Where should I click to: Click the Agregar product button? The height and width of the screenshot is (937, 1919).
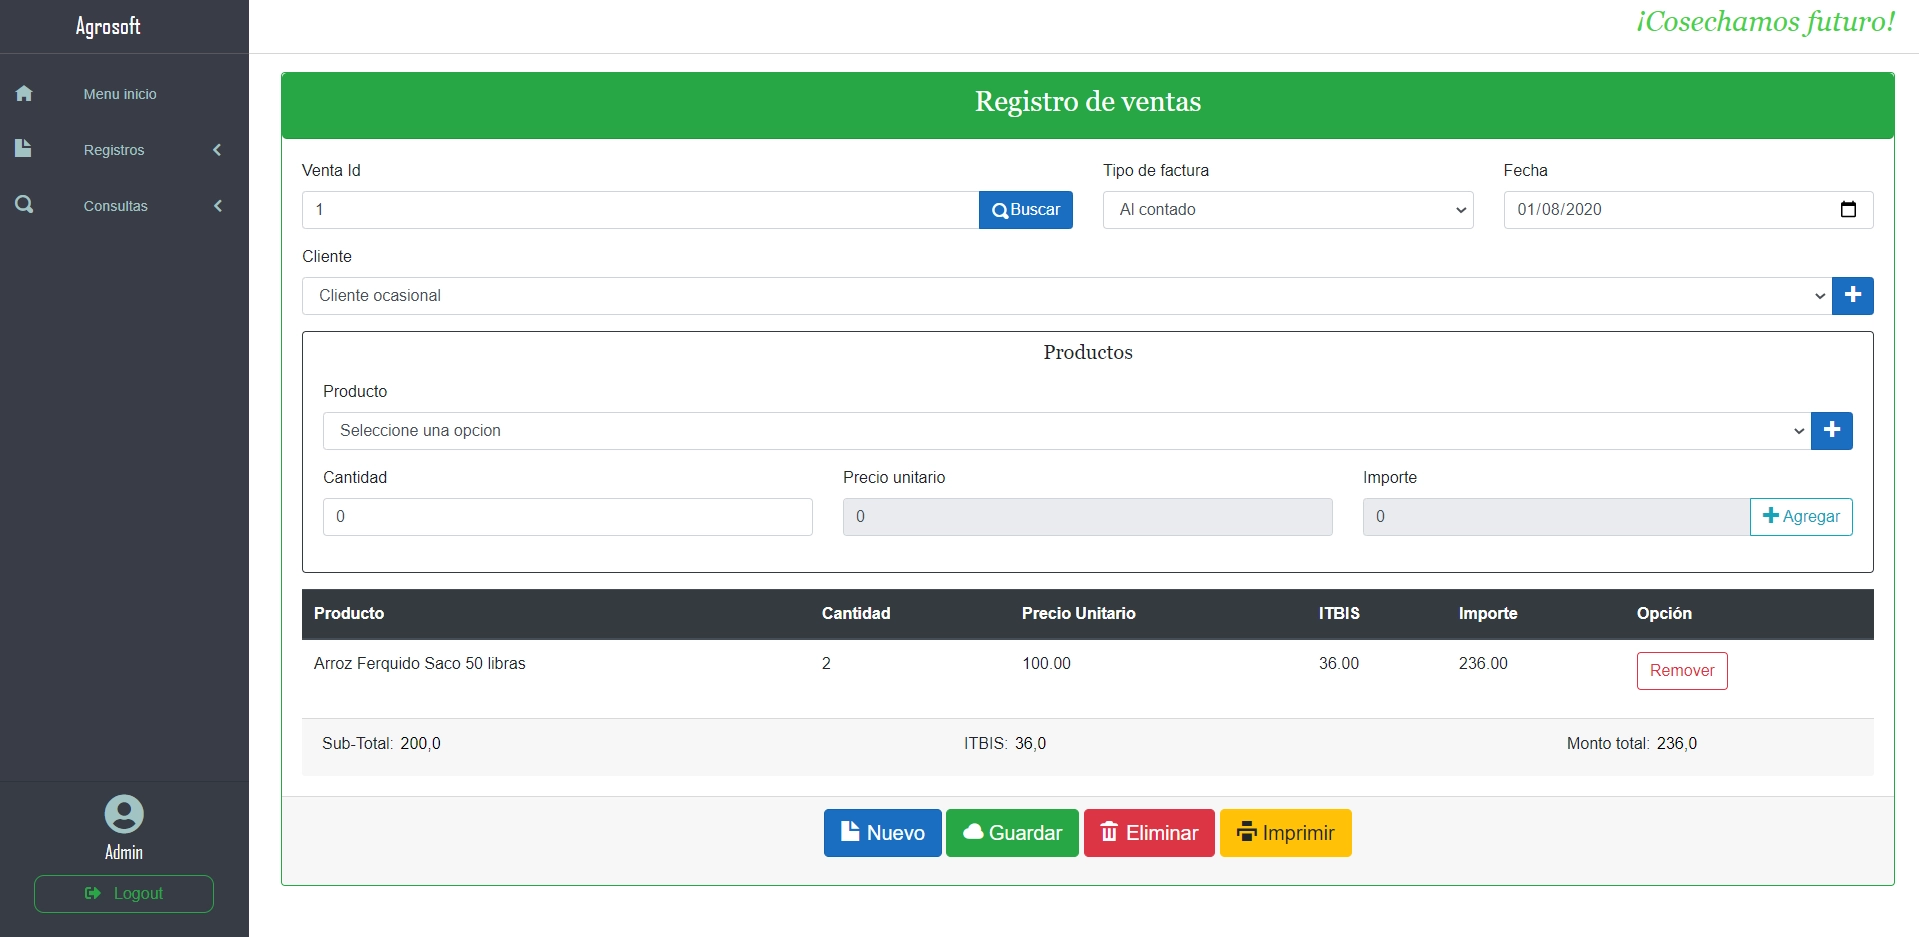(x=1801, y=517)
